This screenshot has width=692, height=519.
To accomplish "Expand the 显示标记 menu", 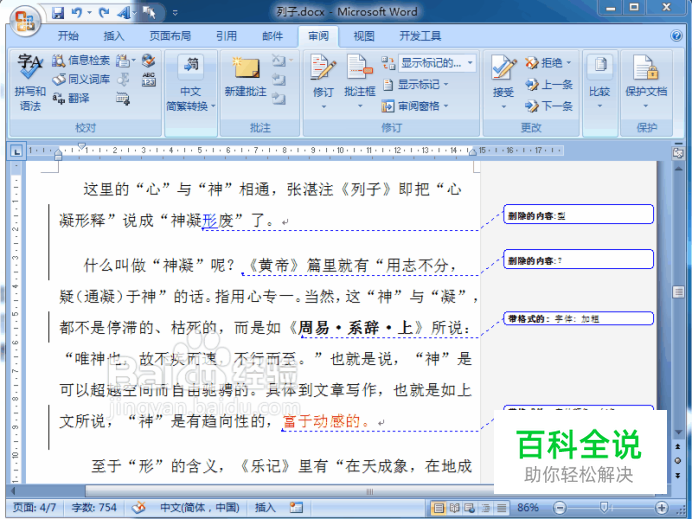I will (416, 84).
